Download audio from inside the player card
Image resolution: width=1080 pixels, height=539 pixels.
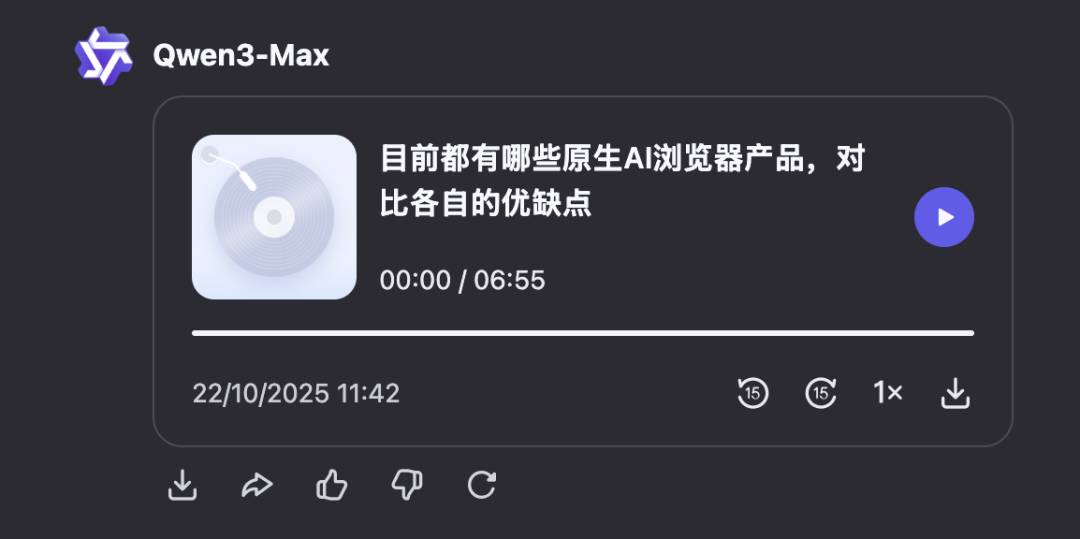click(x=955, y=394)
